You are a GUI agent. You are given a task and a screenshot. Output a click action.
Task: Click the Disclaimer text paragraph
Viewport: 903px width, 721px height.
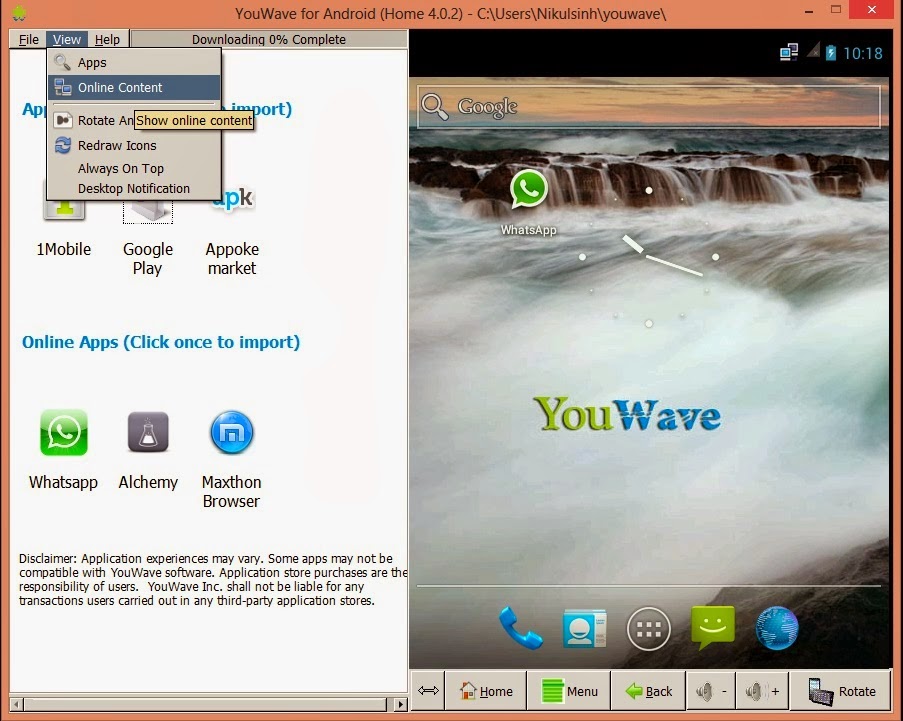[x=213, y=579]
